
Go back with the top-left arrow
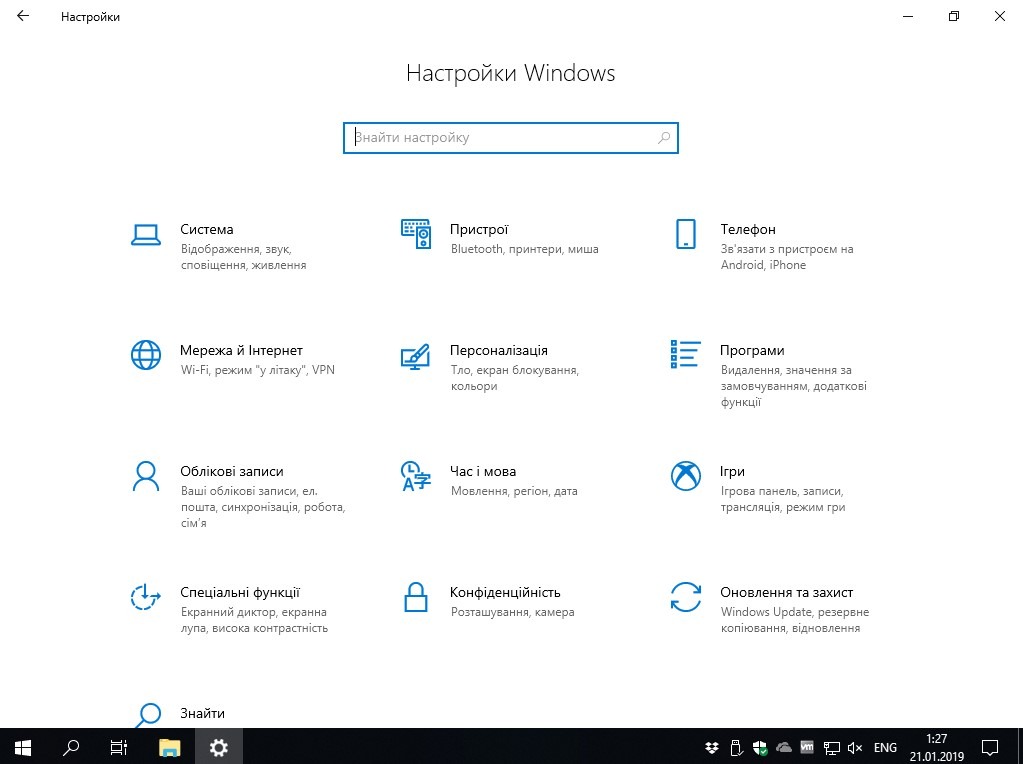coord(23,16)
